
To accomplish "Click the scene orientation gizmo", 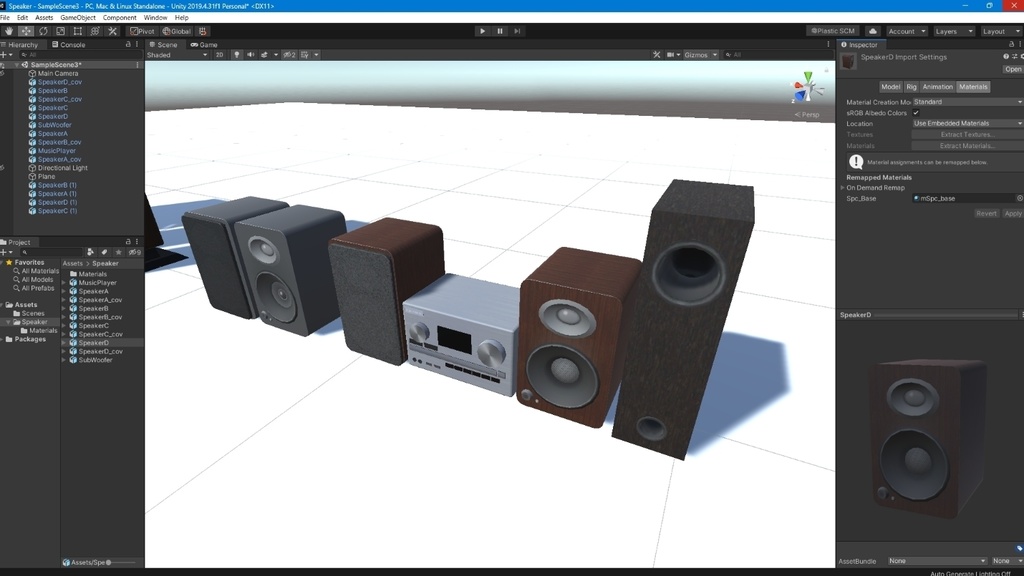I will 807,89.
